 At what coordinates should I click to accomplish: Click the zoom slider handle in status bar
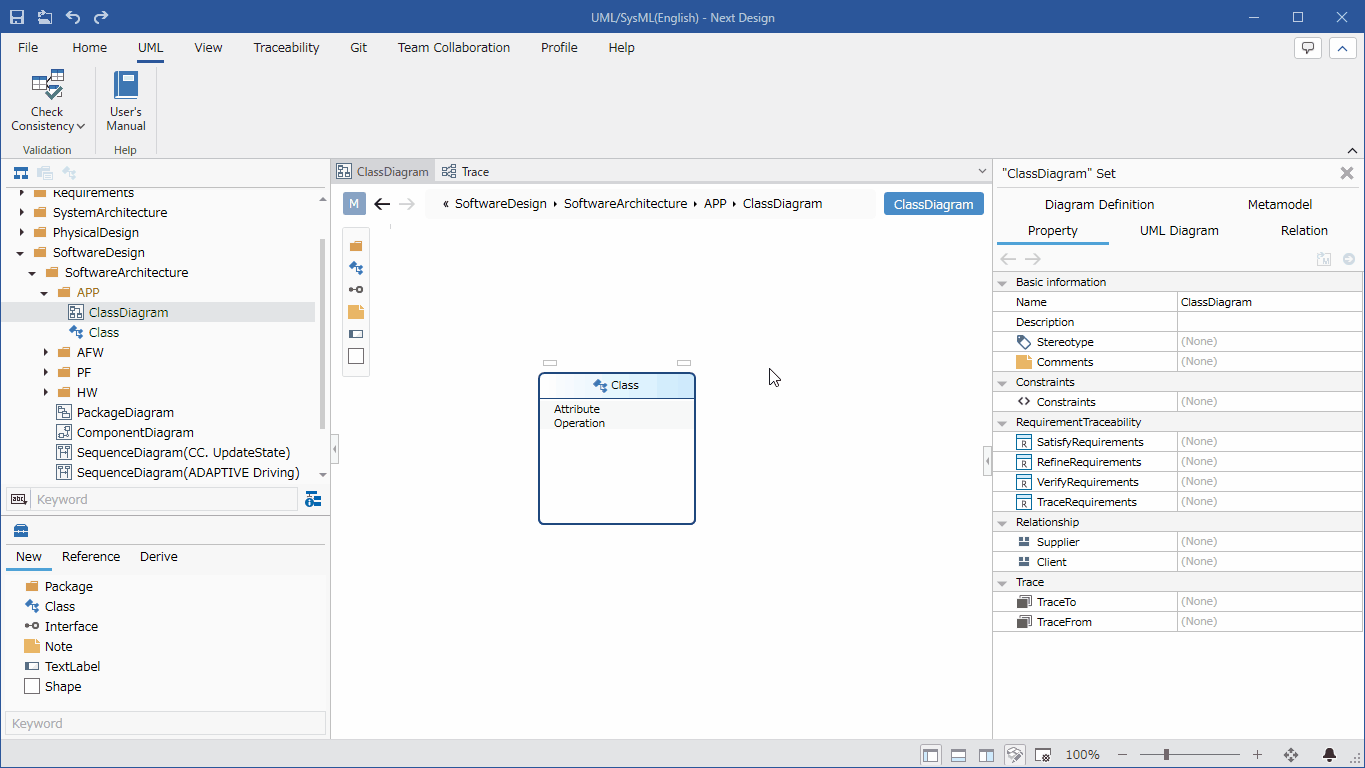tap(1166, 755)
